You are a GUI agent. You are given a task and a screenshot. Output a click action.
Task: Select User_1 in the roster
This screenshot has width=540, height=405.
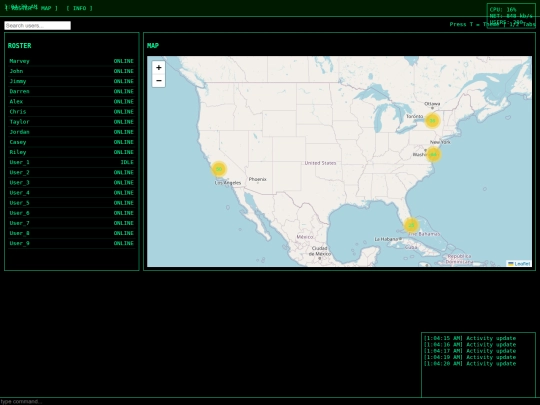pyautogui.click(x=72, y=163)
